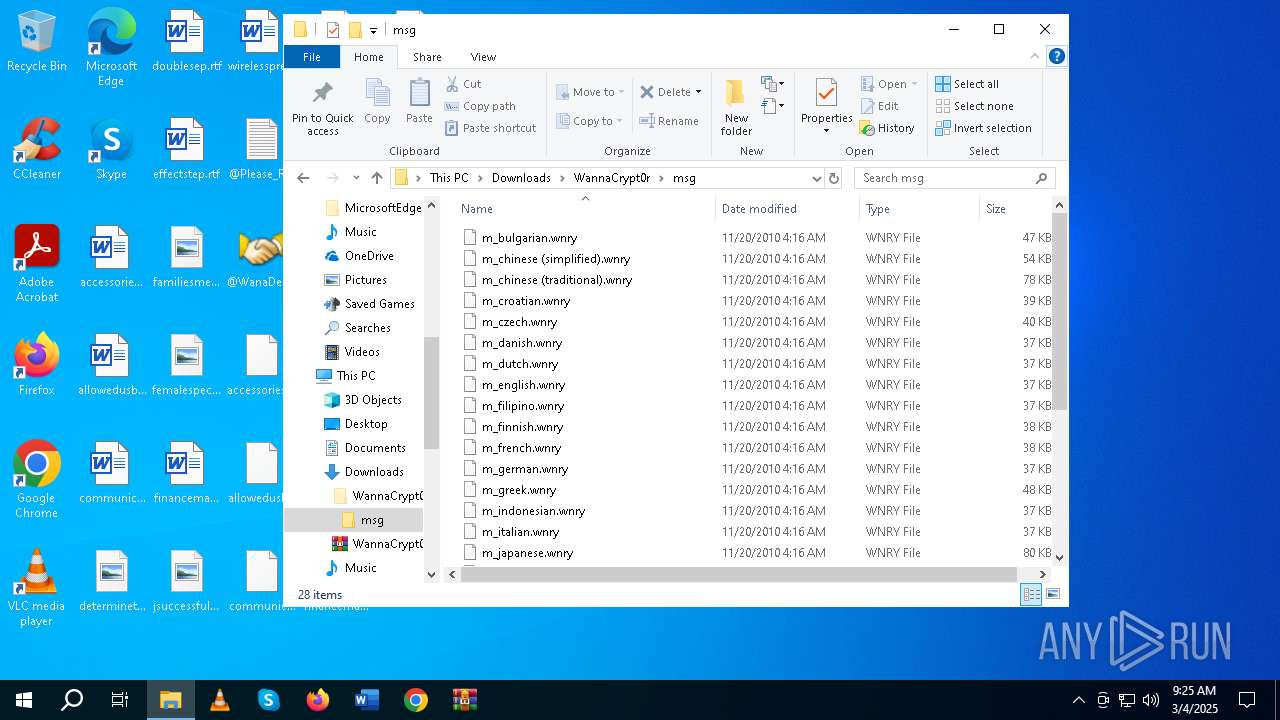The height and width of the screenshot is (720, 1280).
Task: Switch to the Home ribbon tab
Action: [369, 57]
